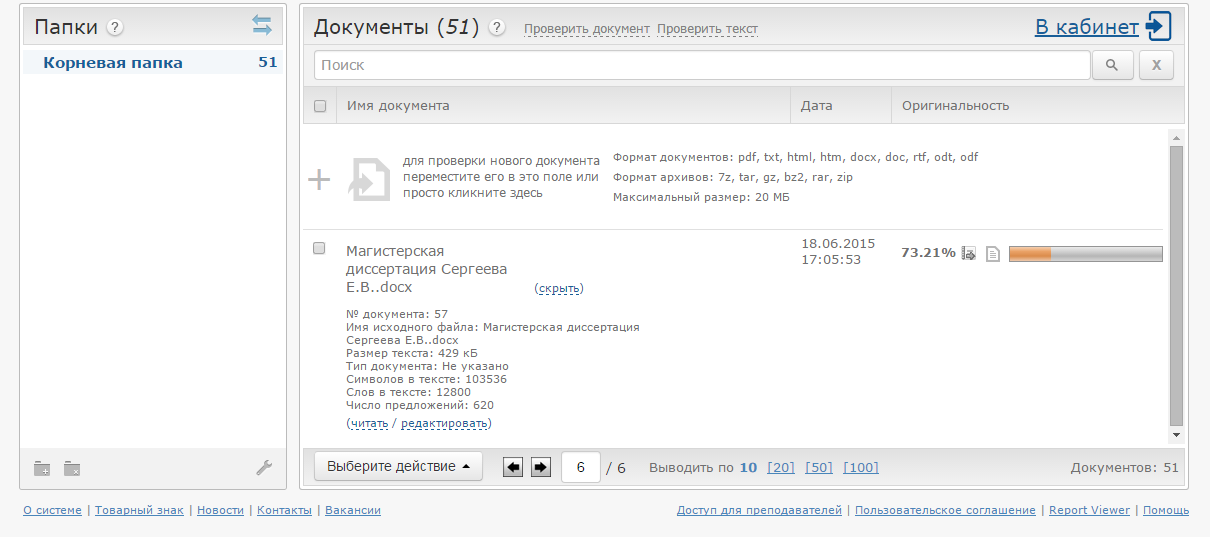Go to previous page with left arrow

tap(513, 467)
